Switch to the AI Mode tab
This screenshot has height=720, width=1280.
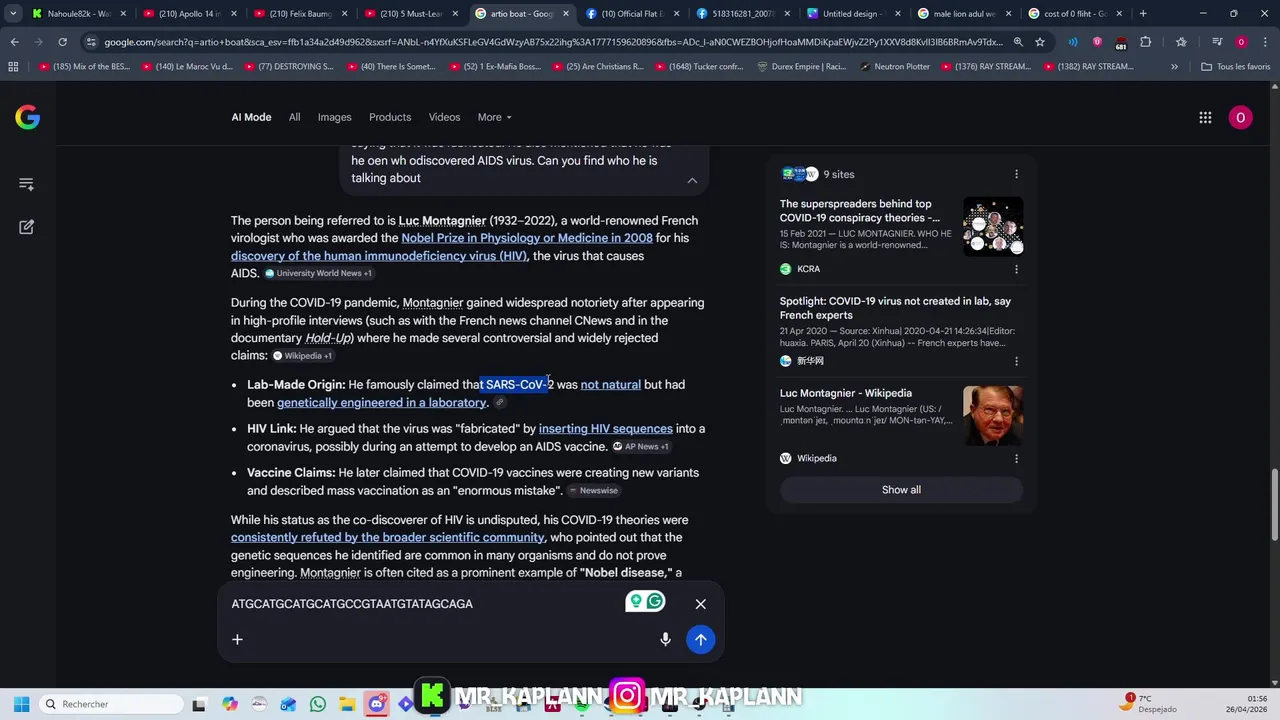[x=251, y=117]
